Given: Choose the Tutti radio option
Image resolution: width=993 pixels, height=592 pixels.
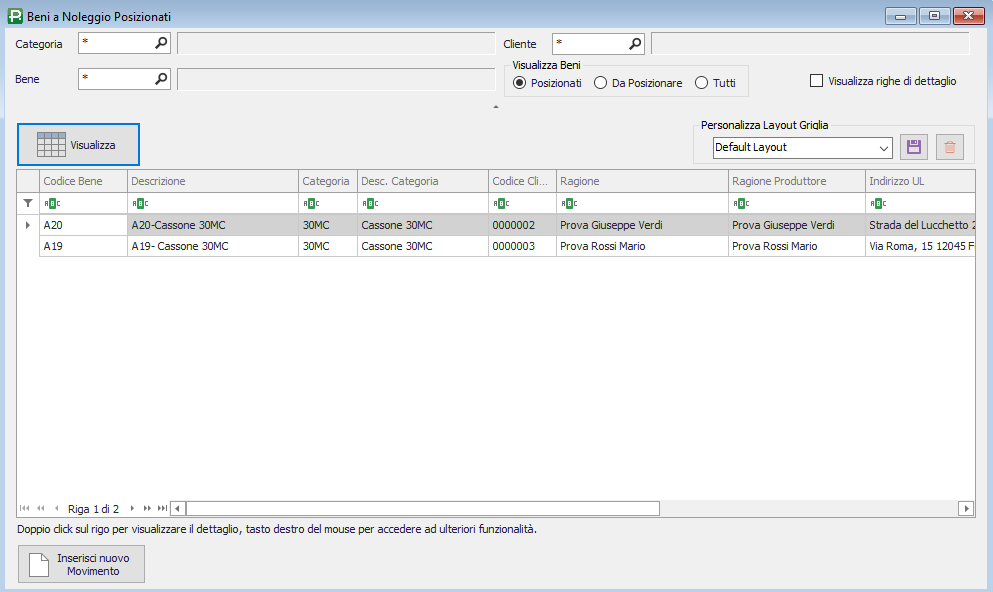Looking at the screenshot, I should 701,83.
